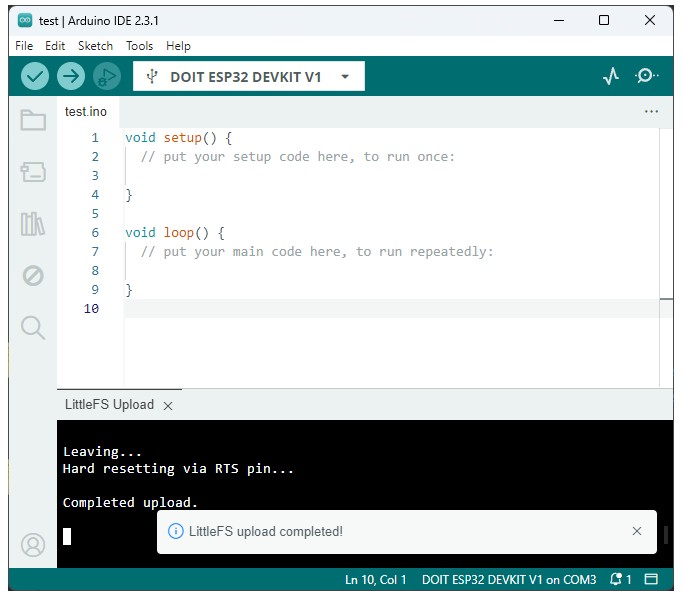Select the test.ino editor tab
The height and width of the screenshot is (601, 684).
(x=86, y=112)
